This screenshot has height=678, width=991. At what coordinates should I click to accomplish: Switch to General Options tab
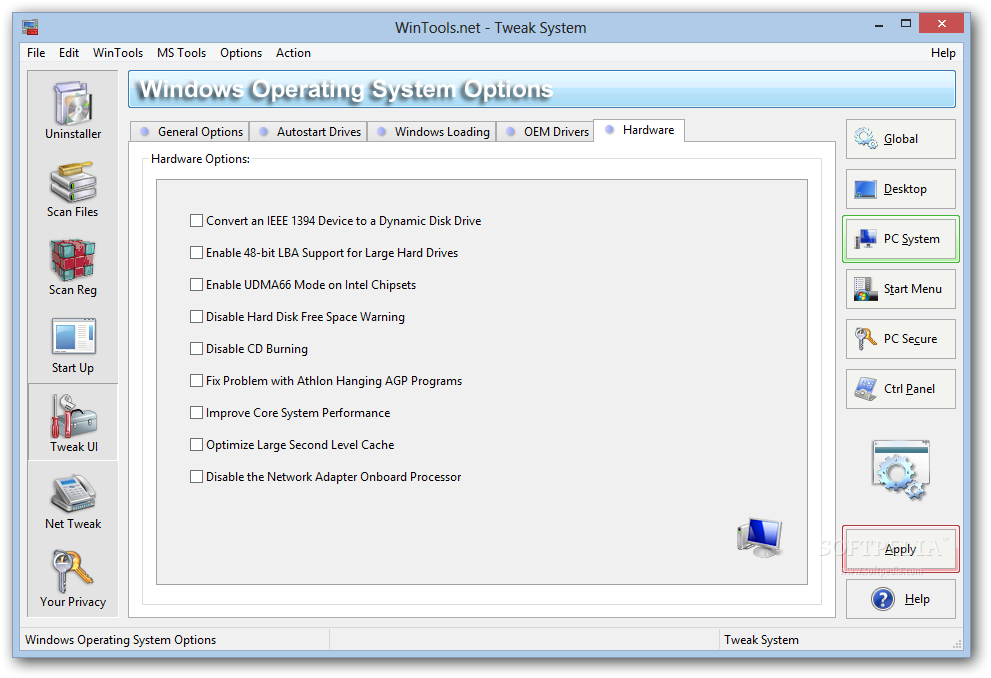click(x=190, y=131)
